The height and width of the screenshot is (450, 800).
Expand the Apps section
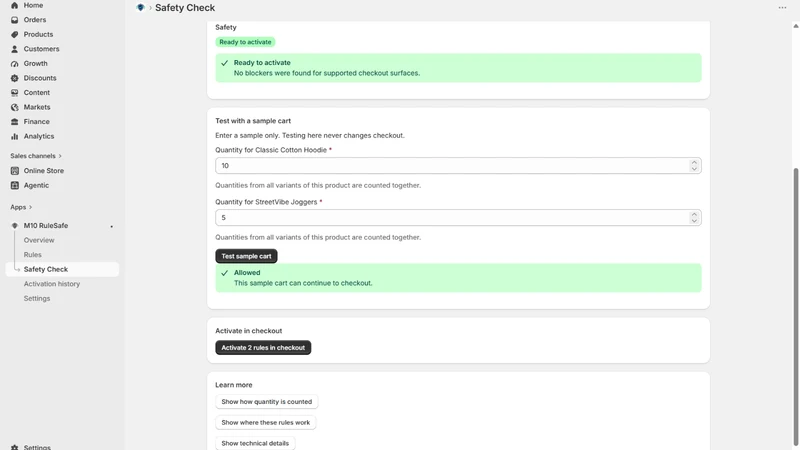point(21,207)
